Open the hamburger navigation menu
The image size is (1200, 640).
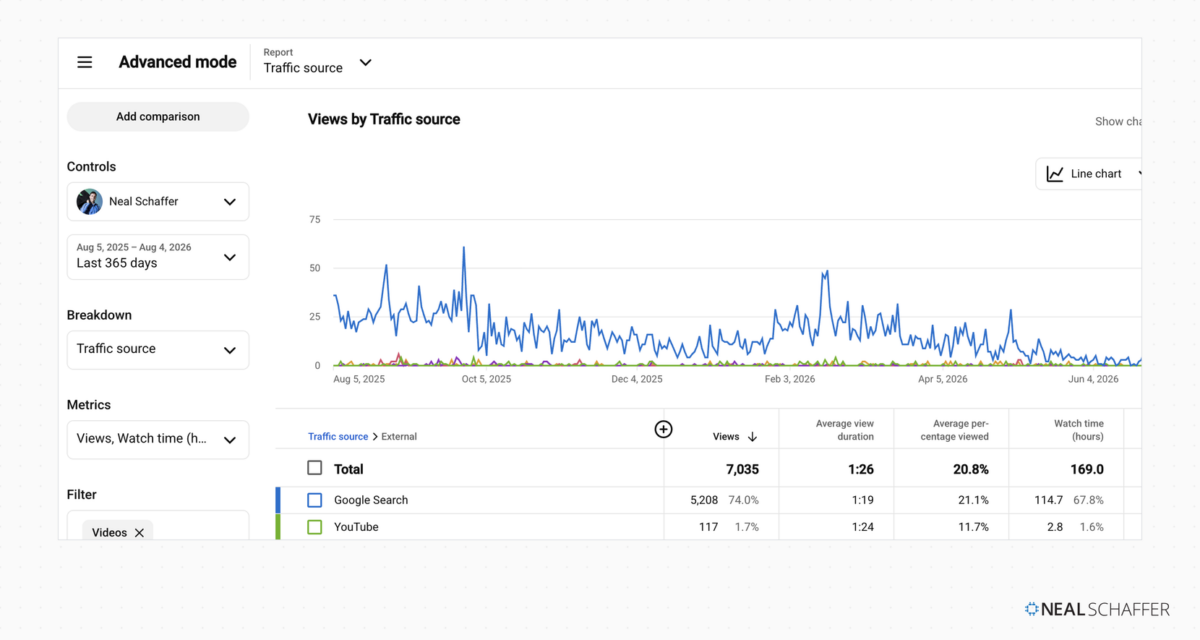[x=85, y=62]
